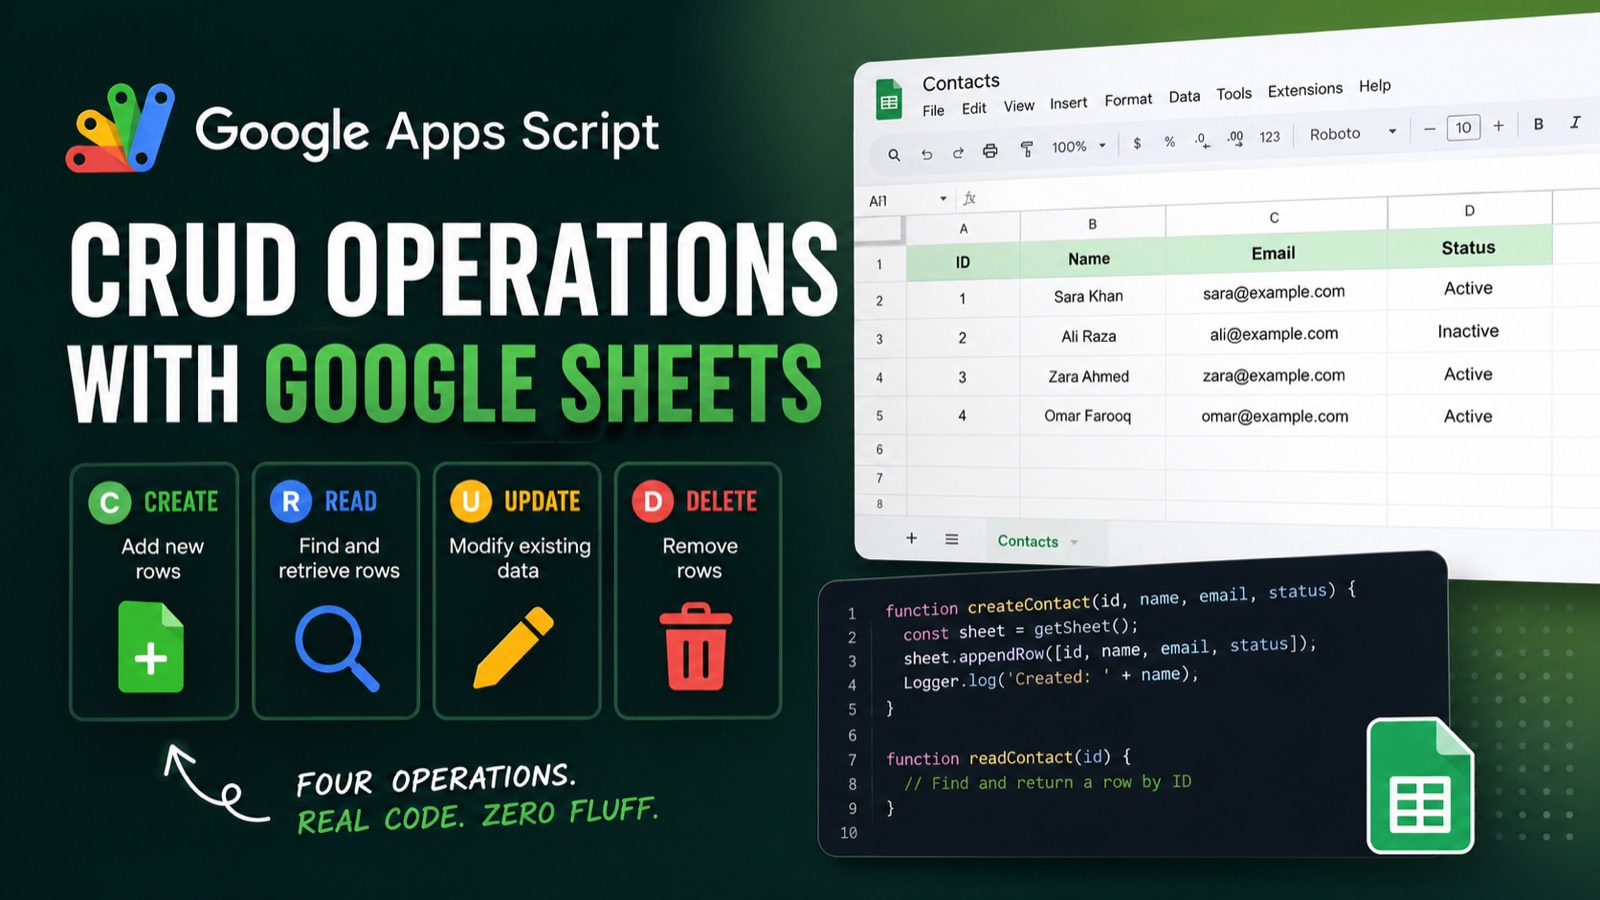
Task: Select the Inactive status cell
Action: (1470, 331)
